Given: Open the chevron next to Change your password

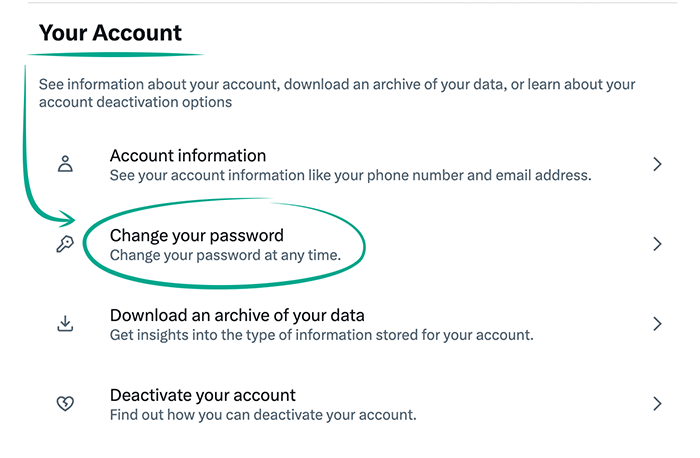Looking at the screenshot, I should pyautogui.click(x=657, y=244).
